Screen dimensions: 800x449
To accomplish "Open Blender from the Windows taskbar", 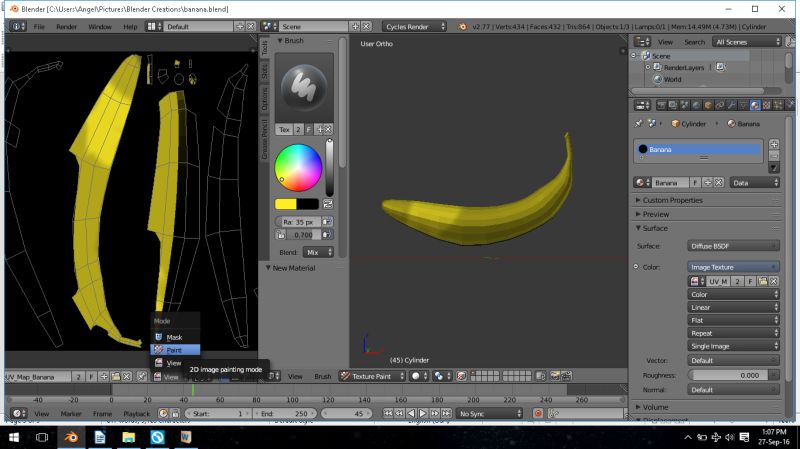I will tap(71, 437).
